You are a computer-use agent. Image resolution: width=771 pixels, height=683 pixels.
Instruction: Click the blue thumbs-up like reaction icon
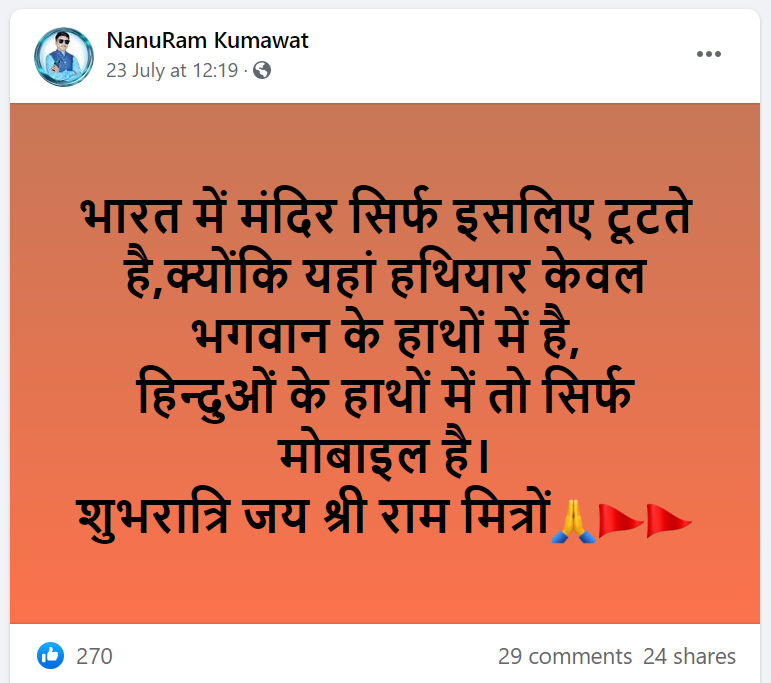pos(50,655)
